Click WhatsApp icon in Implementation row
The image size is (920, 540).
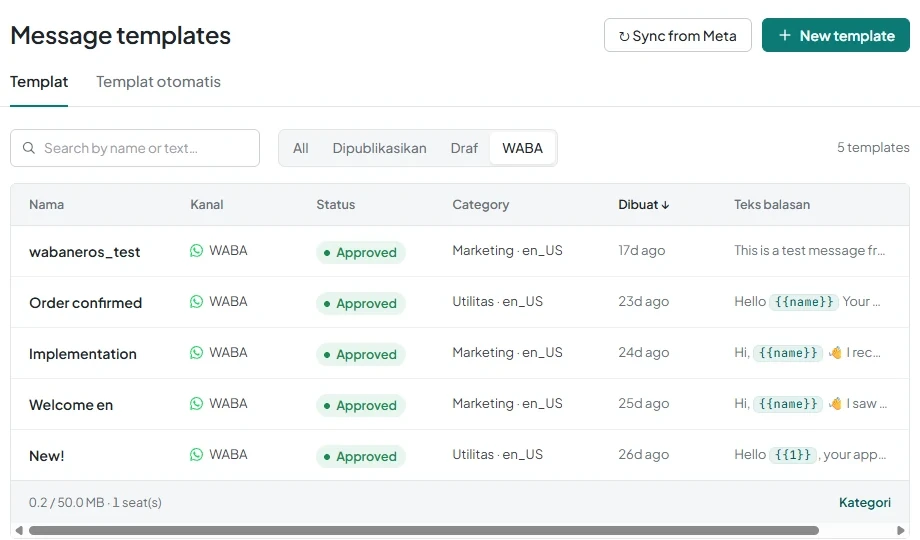pos(196,353)
